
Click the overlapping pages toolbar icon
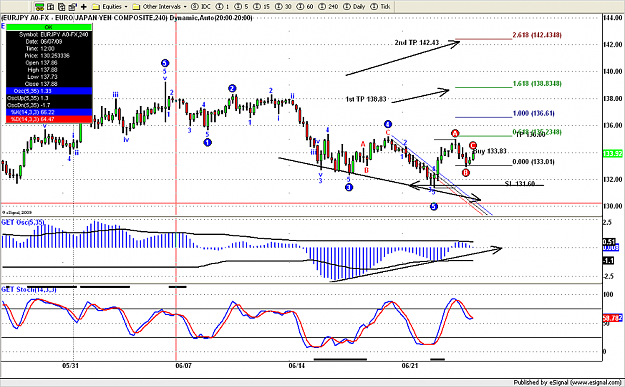click(x=61, y=6)
